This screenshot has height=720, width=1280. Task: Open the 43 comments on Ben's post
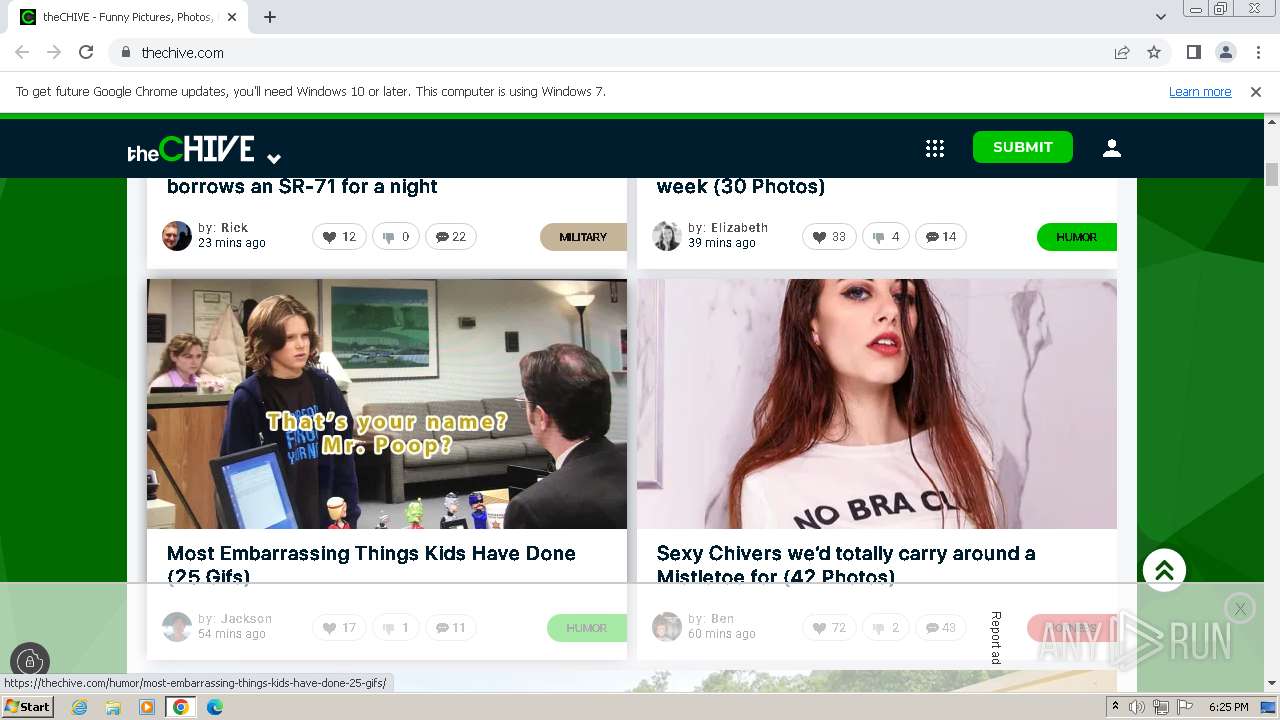941,628
